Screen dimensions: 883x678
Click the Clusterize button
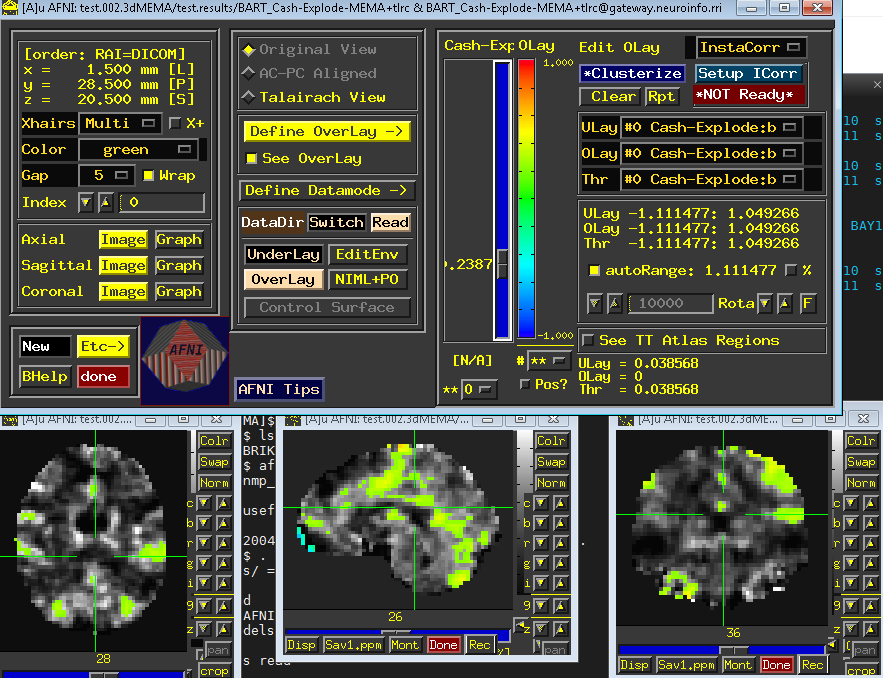[632, 74]
